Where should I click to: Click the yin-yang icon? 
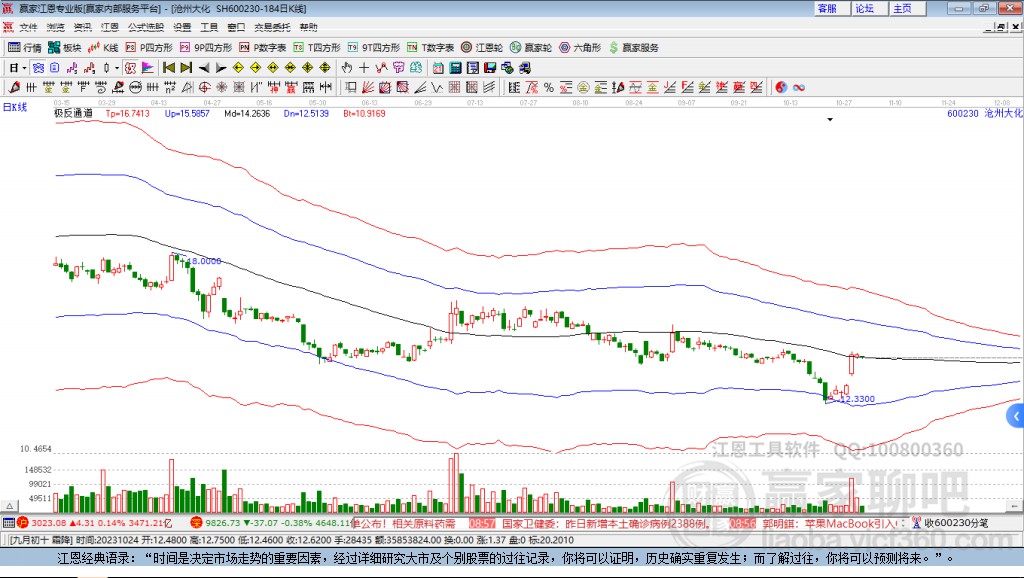point(781,87)
